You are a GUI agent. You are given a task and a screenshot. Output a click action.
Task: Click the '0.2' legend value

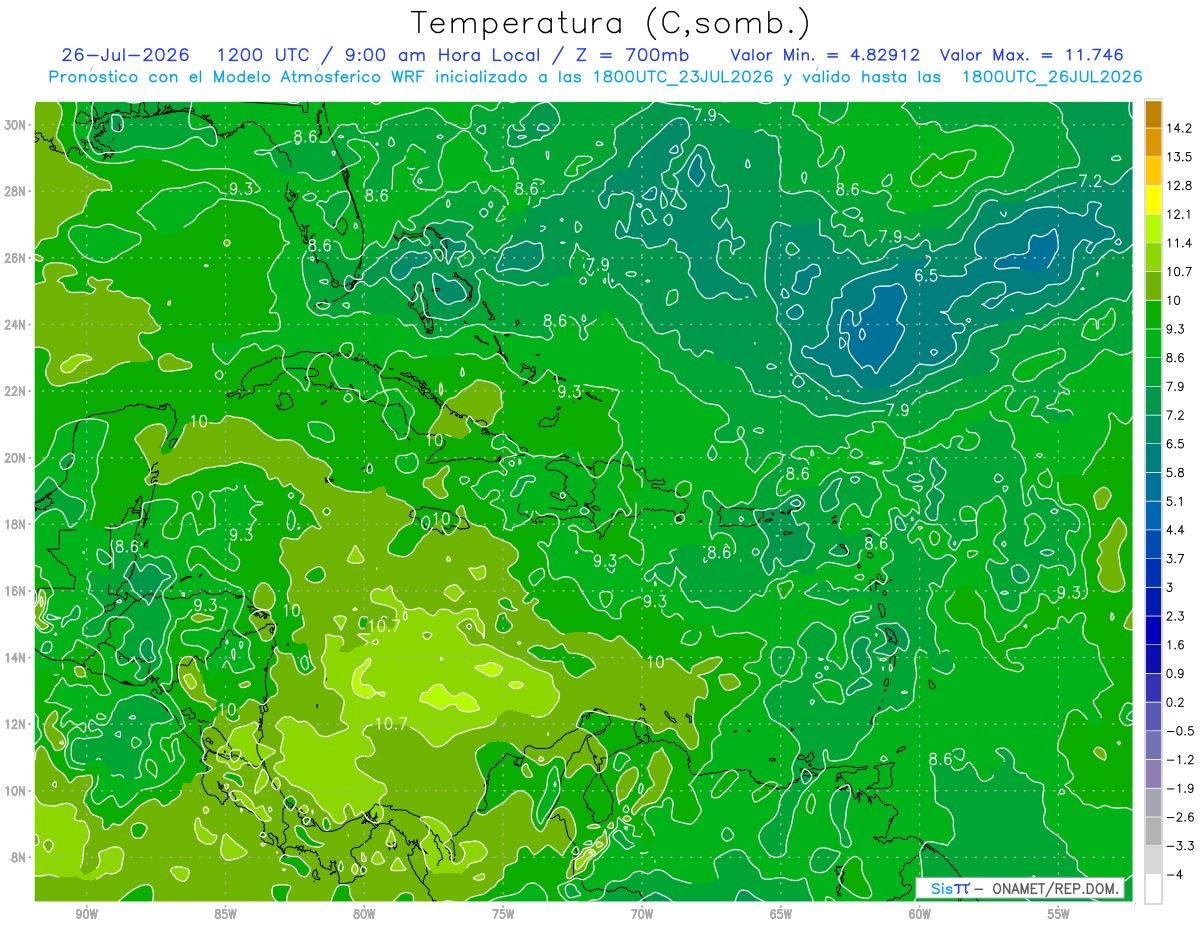click(x=1176, y=702)
